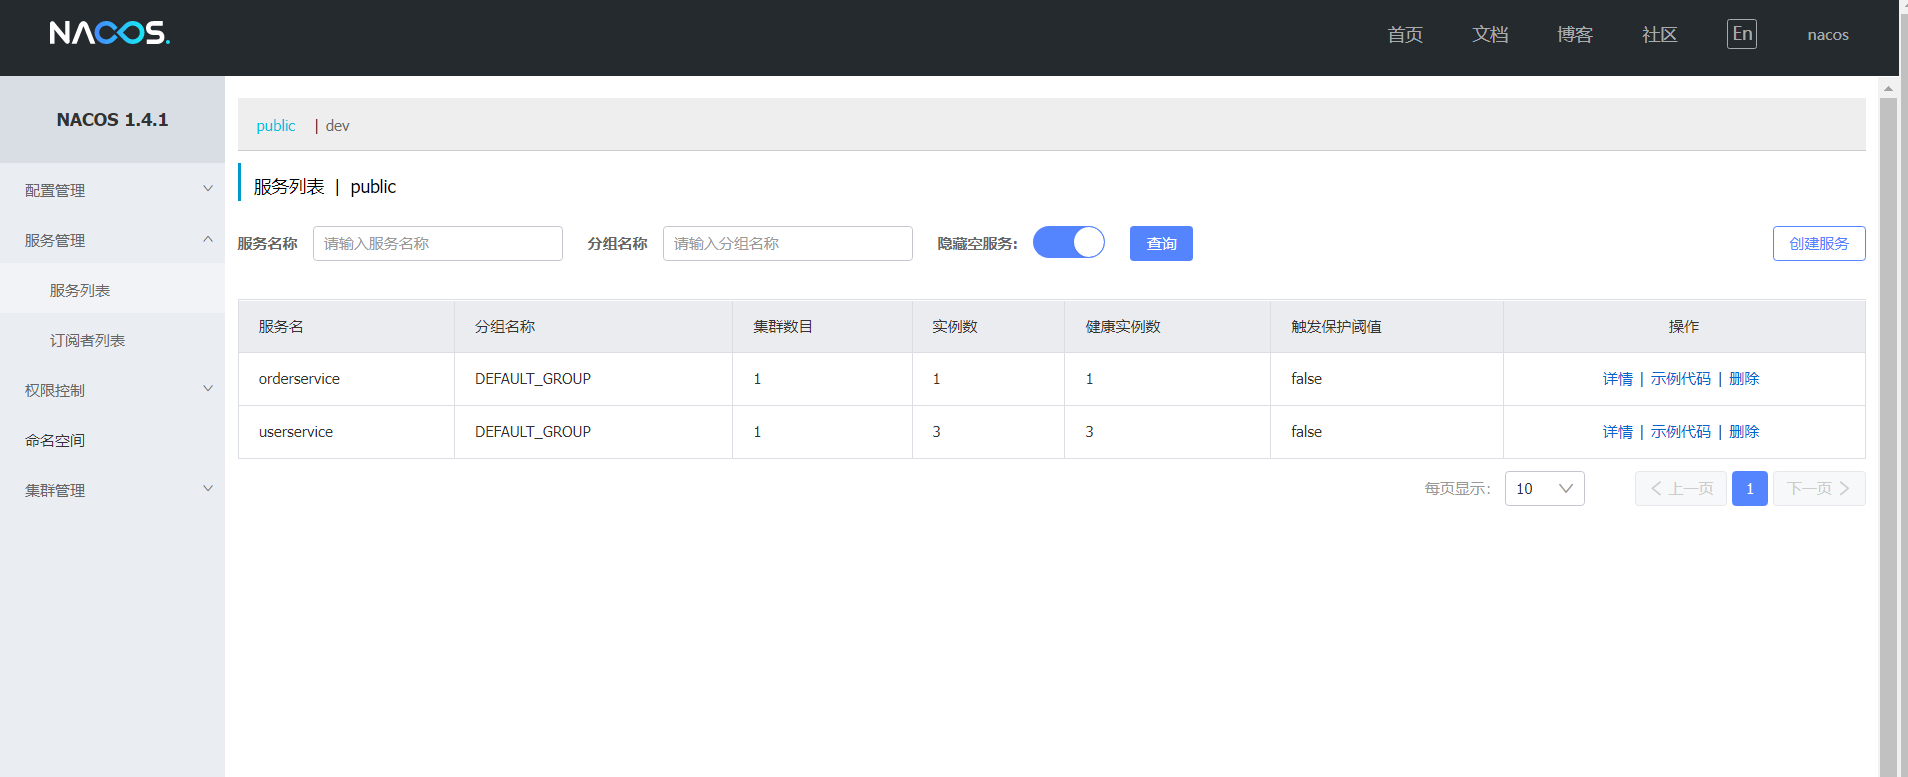Click DEFAULT_GROUP in the orderservice row
Viewport: 1908px width, 777px height.
[533, 379]
